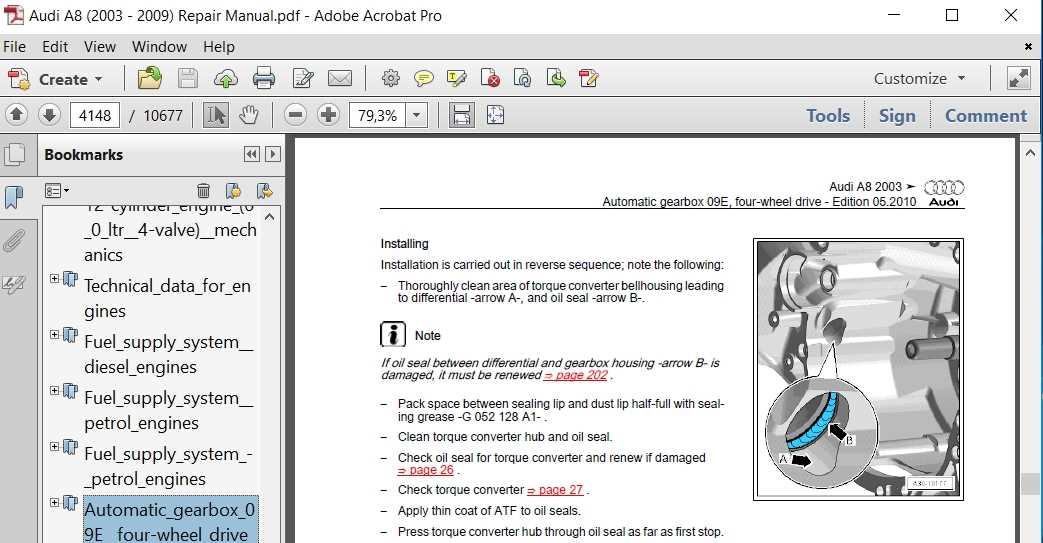
Task: Click the Extract pages icon
Action: (x=556, y=79)
